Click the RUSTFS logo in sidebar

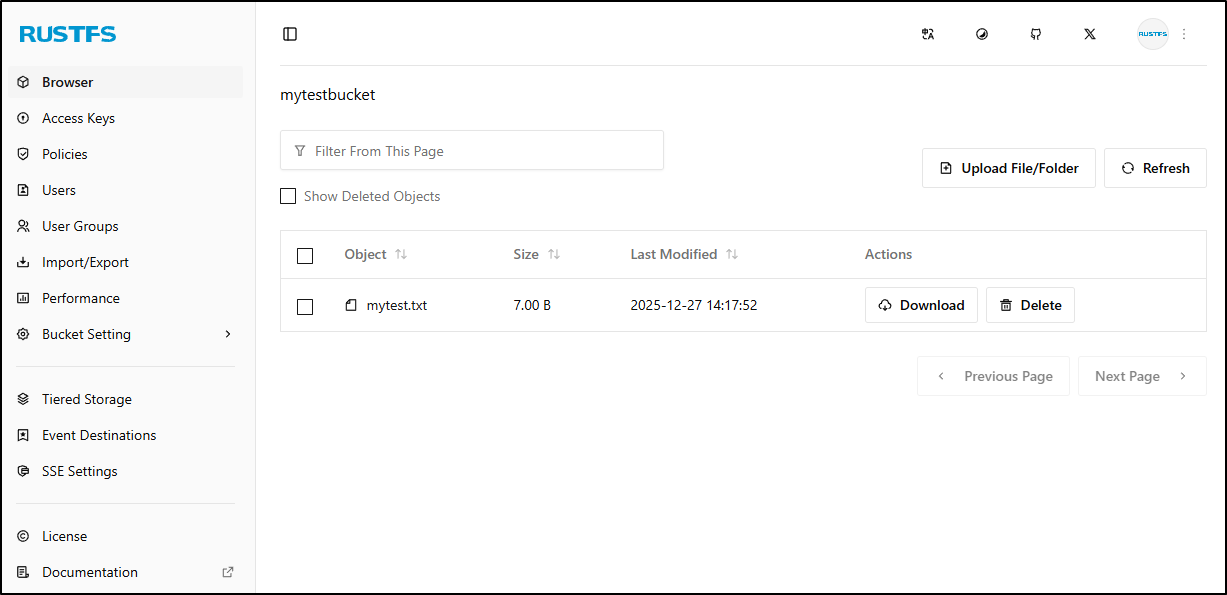point(68,35)
